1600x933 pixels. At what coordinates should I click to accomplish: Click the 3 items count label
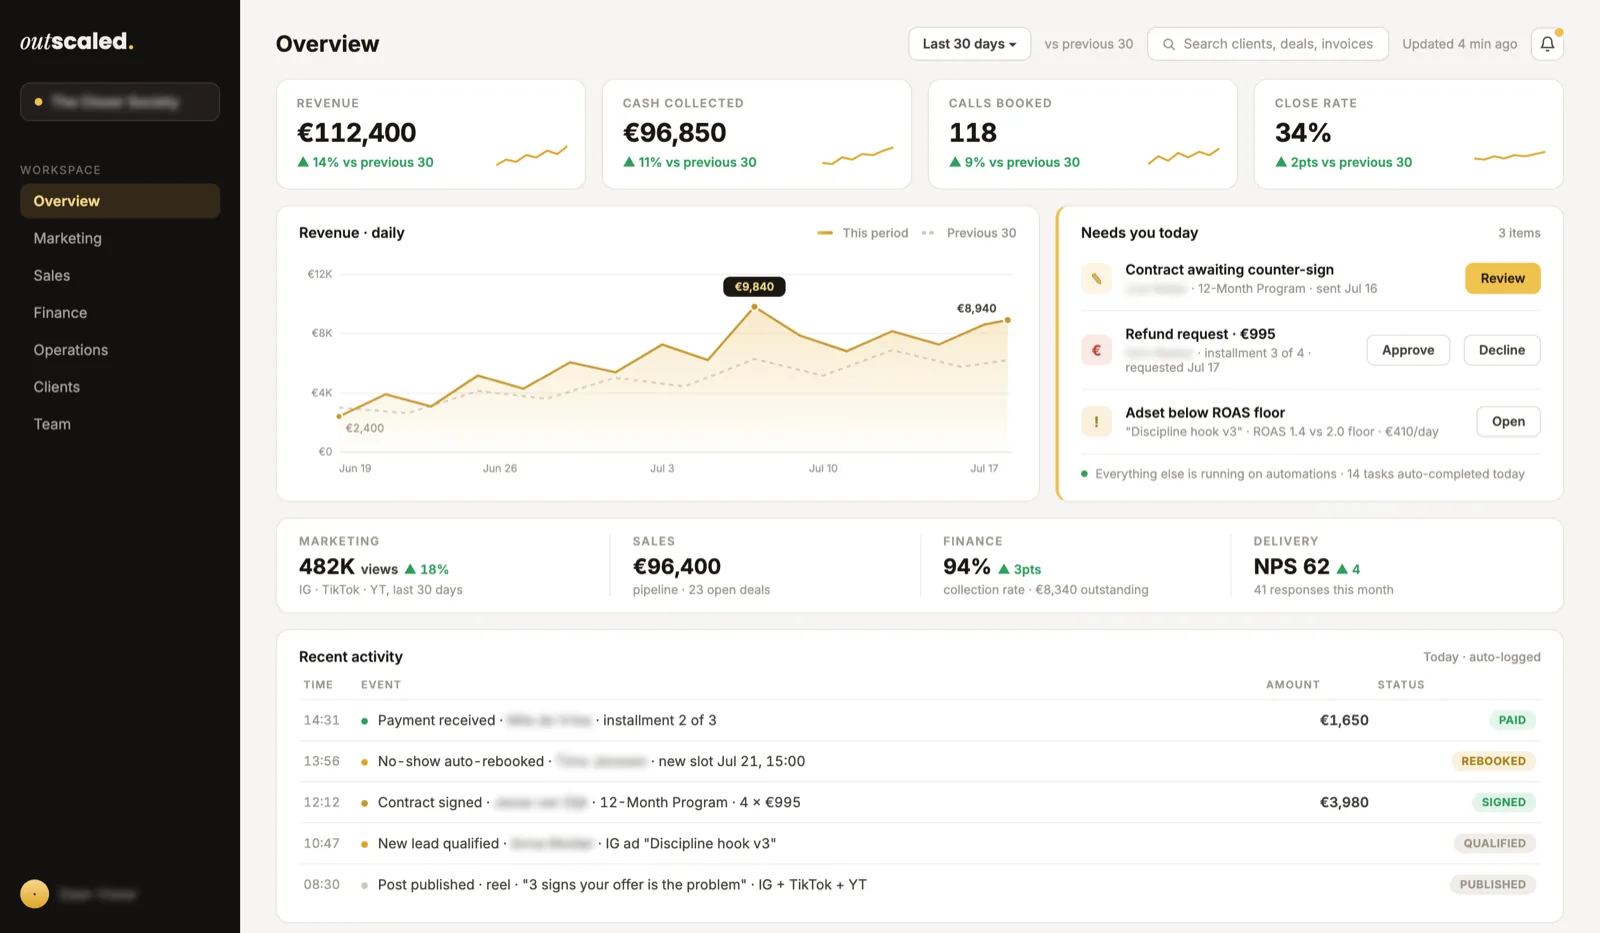pos(1519,233)
